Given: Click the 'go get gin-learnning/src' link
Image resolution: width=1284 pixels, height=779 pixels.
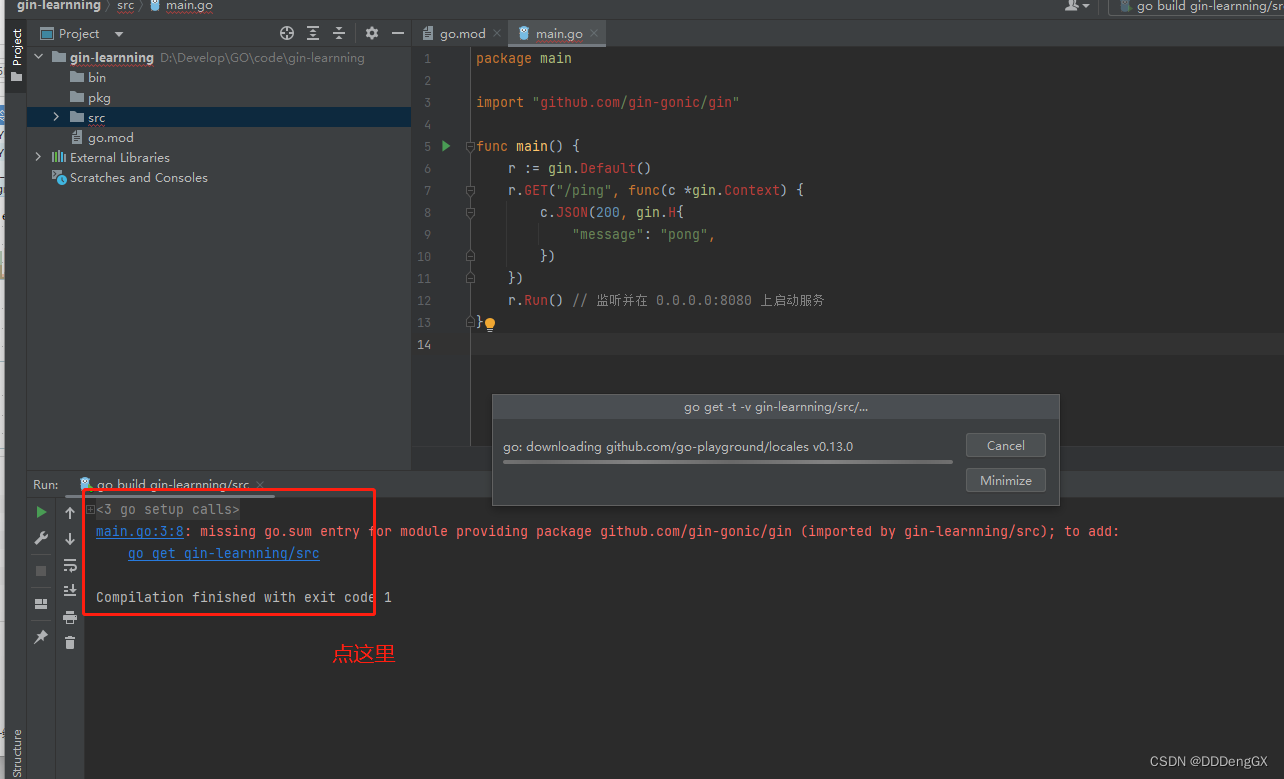Looking at the screenshot, I should [x=224, y=553].
